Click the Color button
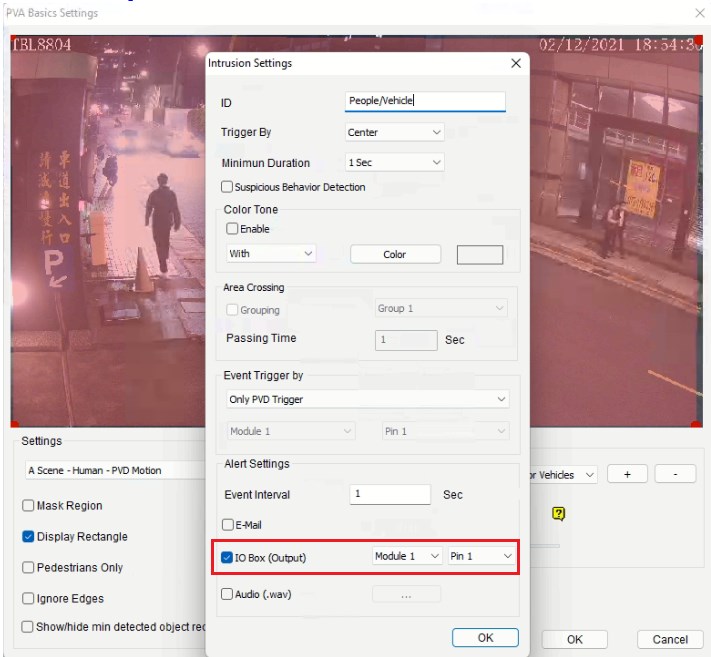This screenshot has height=657, width=711. pos(395,254)
